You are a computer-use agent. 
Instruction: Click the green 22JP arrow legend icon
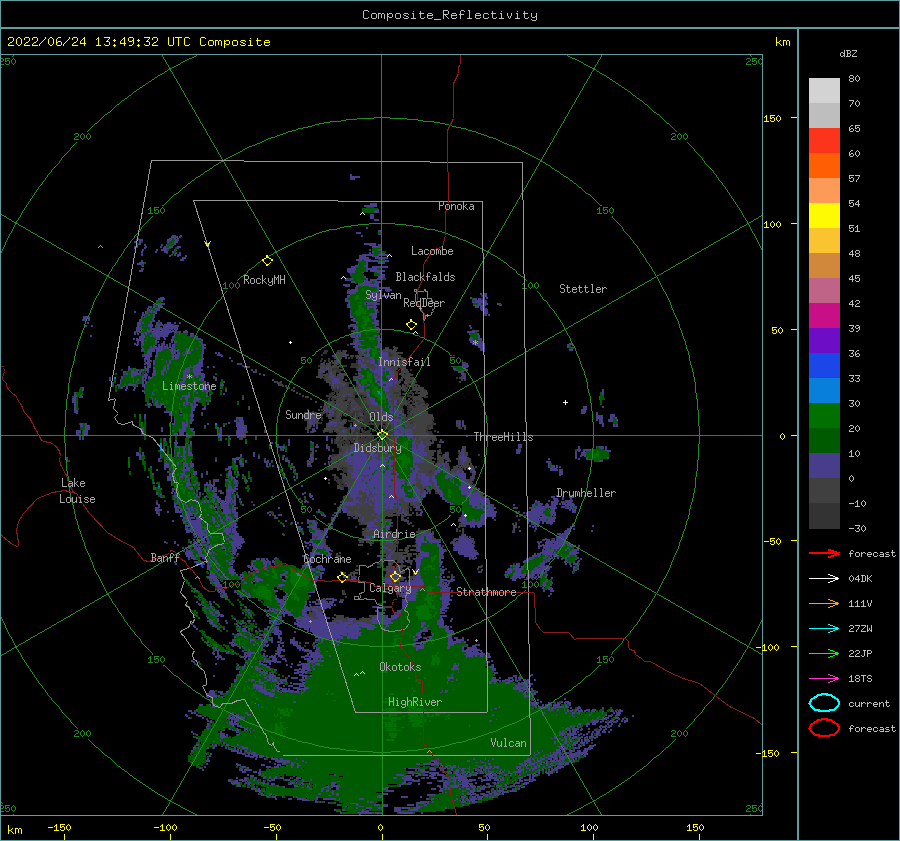(824, 653)
